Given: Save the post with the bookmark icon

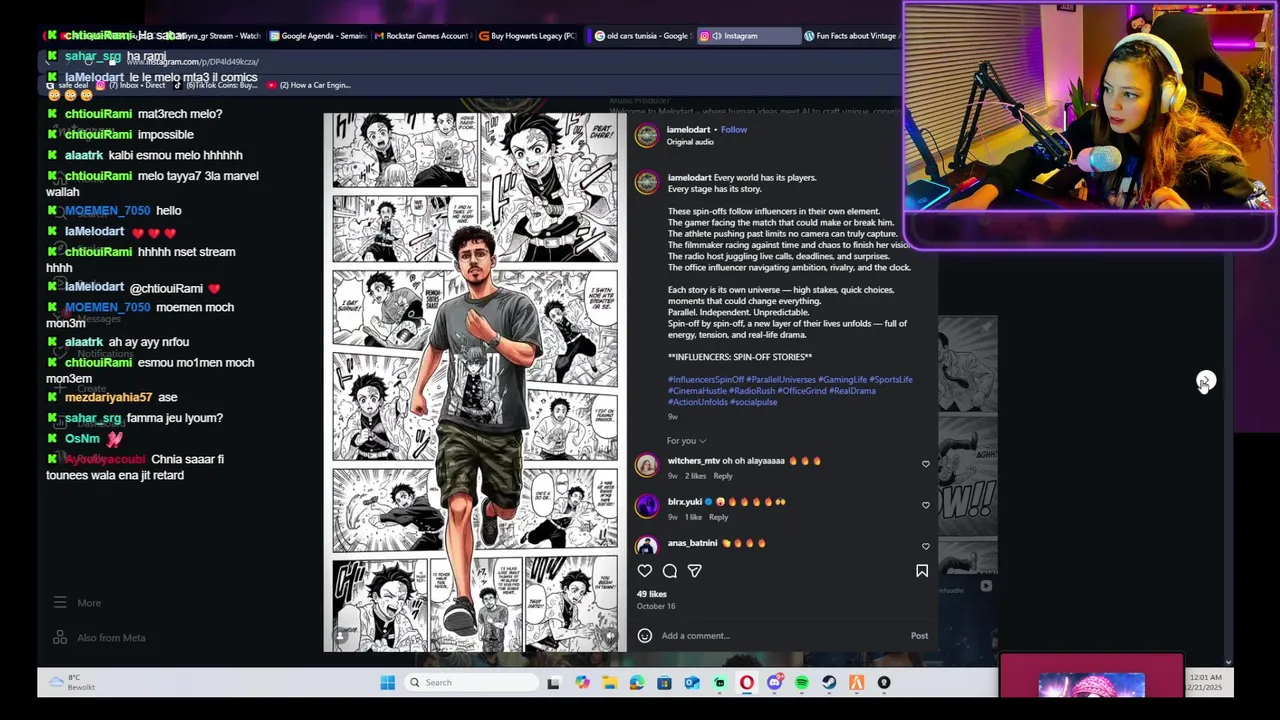Looking at the screenshot, I should (922, 571).
